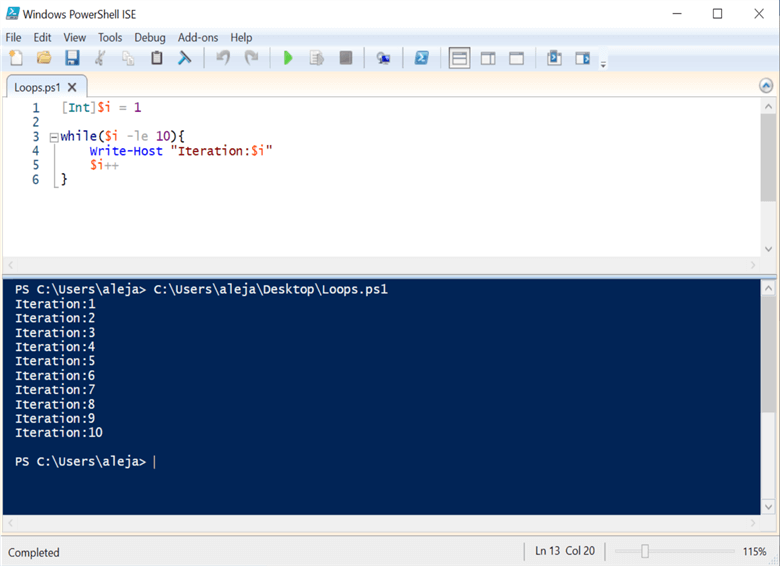This screenshot has height=566, width=780.
Task: Close the Loops.ps1 tab
Action: point(72,88)
